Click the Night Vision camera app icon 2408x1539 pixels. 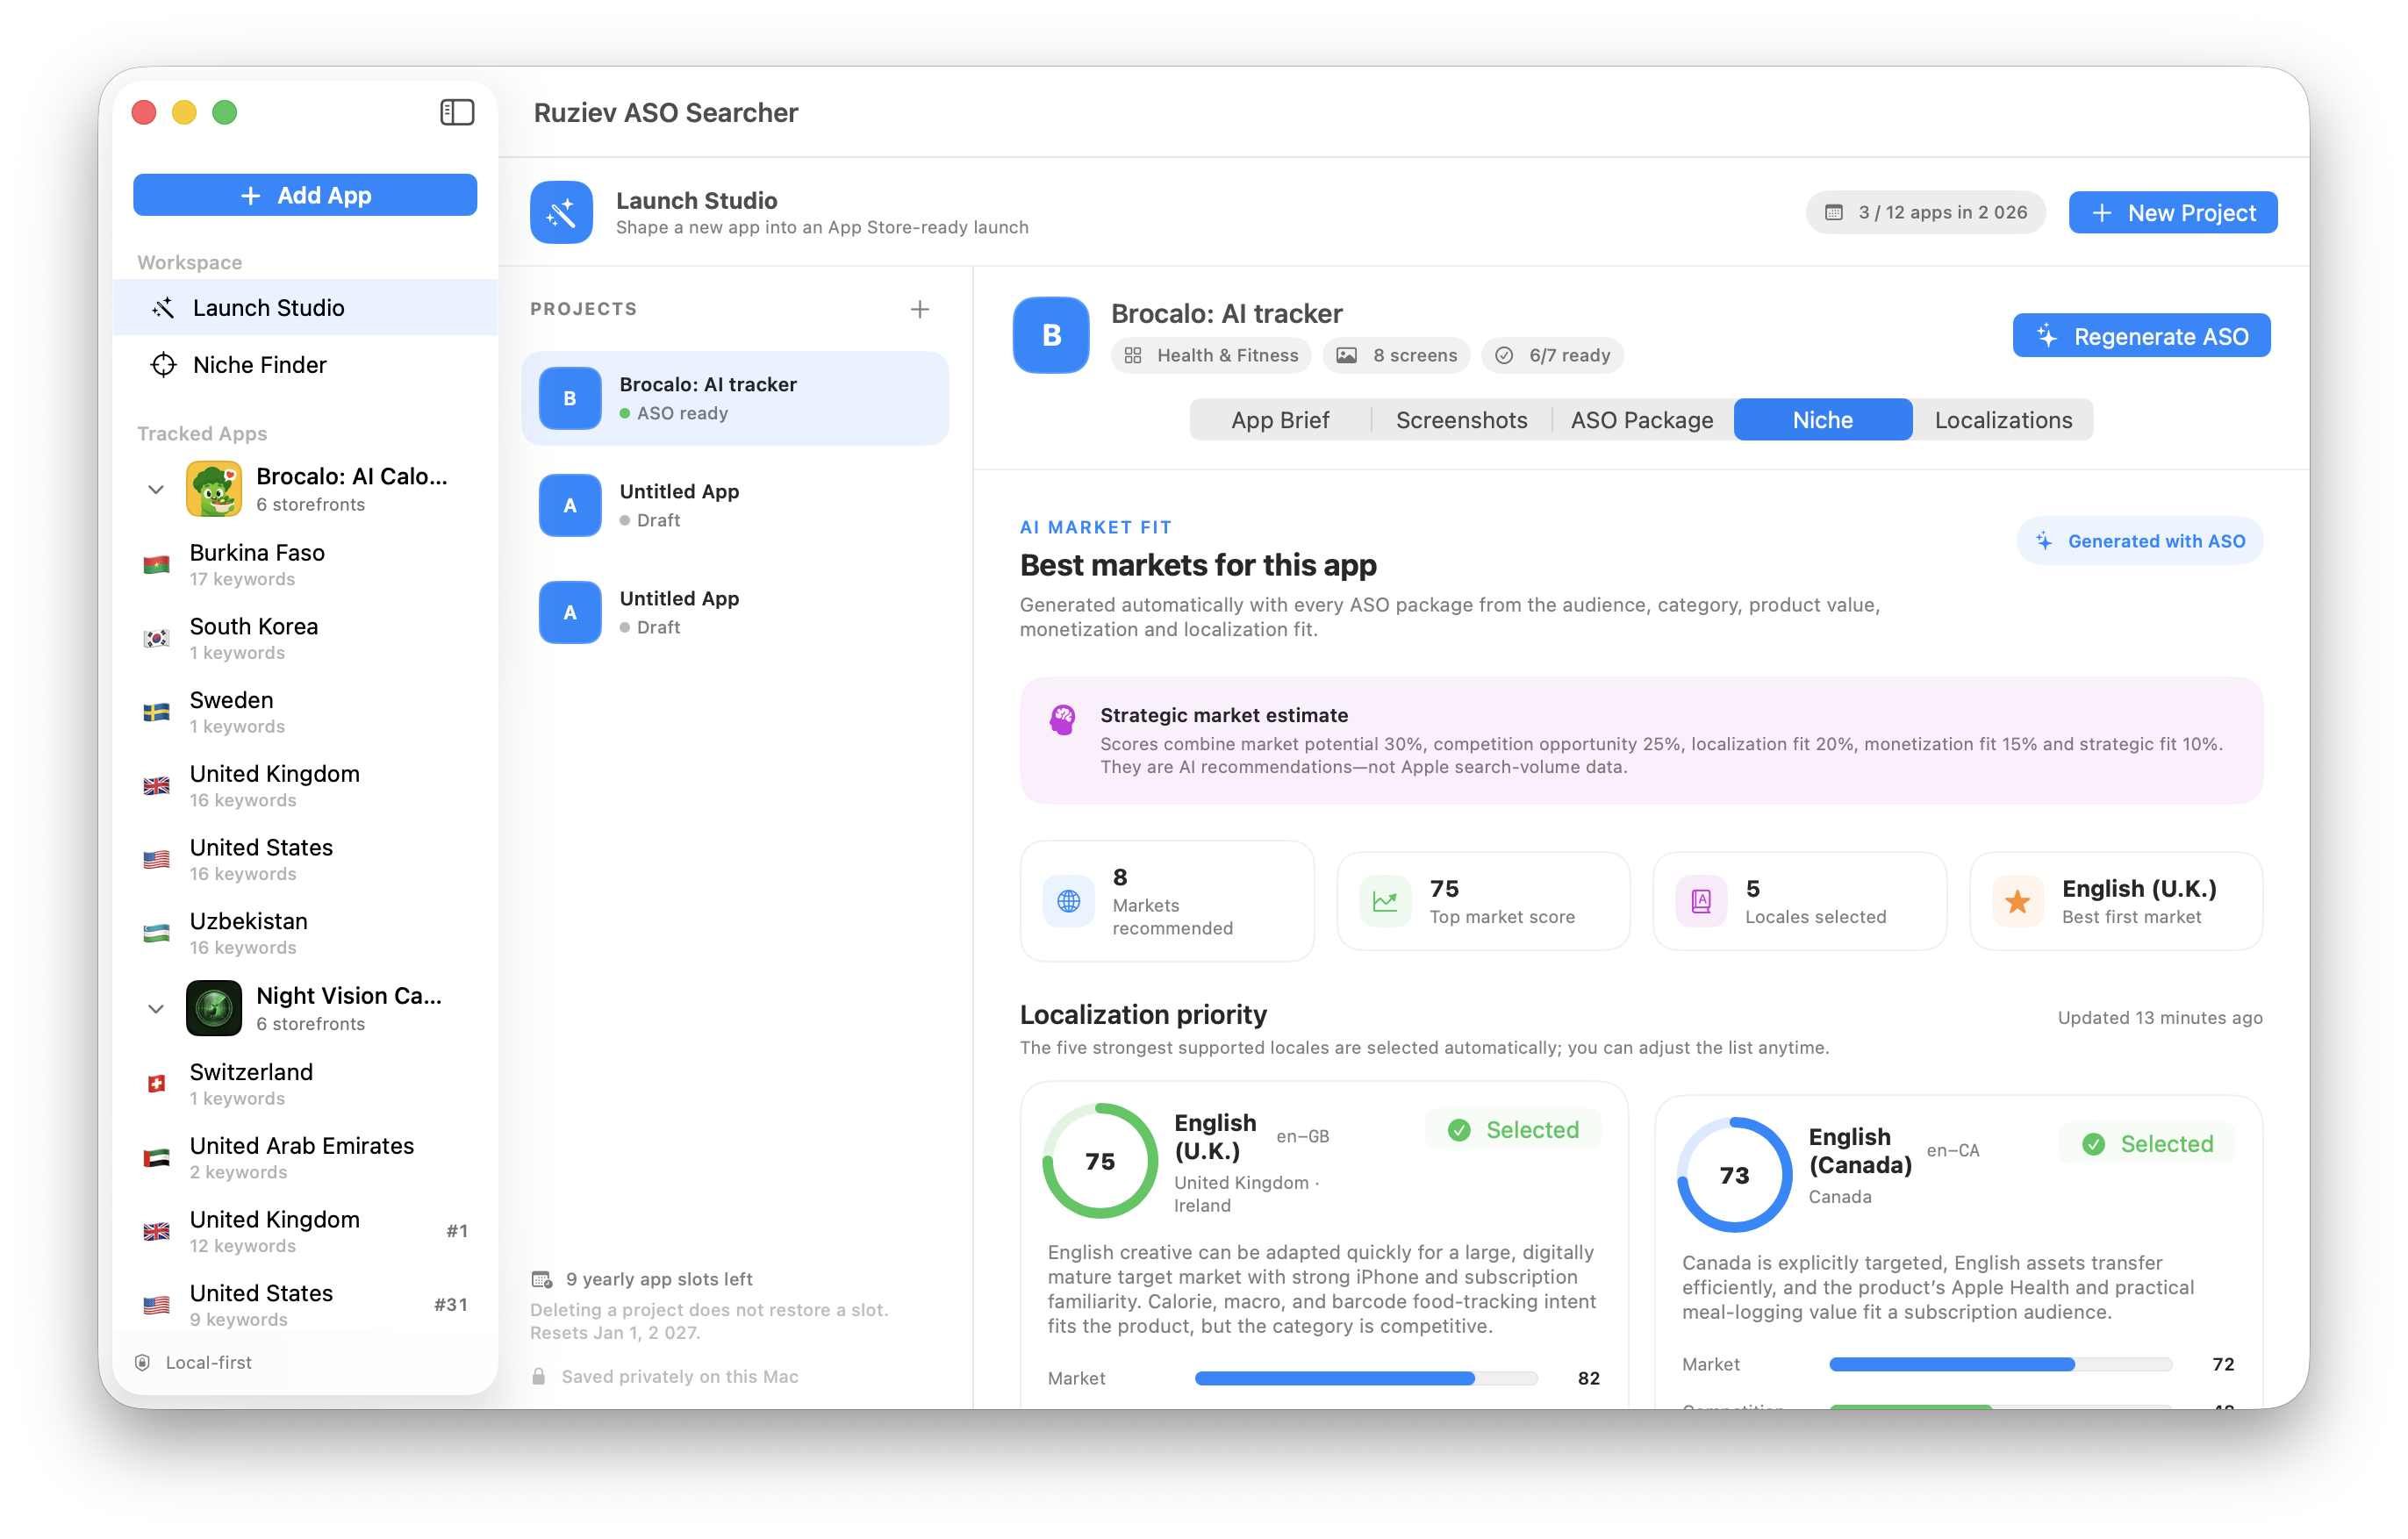coord(214,1008)
